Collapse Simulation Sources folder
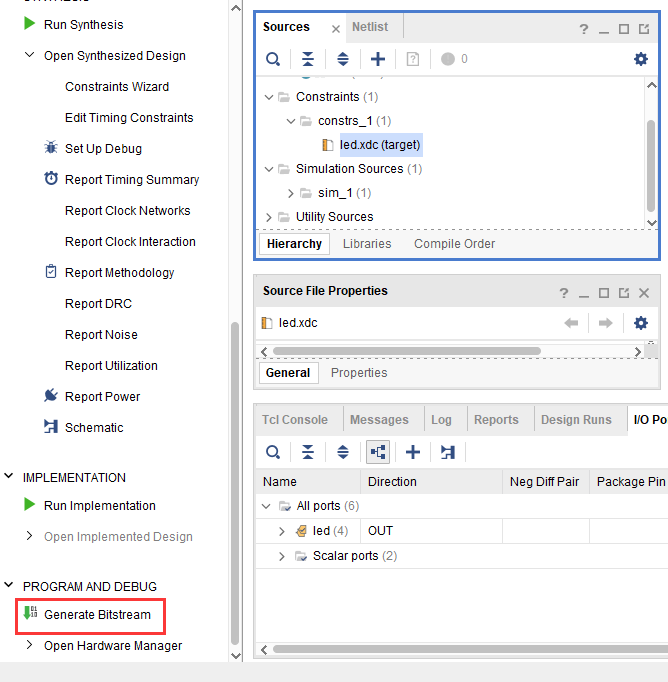 pos(269,169)
